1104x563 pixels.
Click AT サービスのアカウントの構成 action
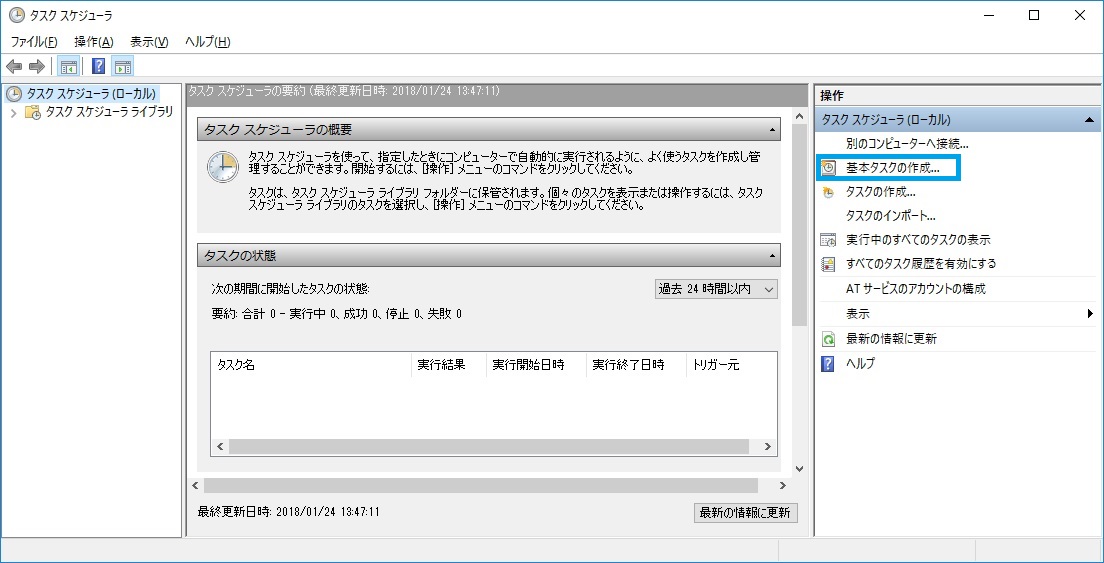pyautogui.click(x=915, y=289)
